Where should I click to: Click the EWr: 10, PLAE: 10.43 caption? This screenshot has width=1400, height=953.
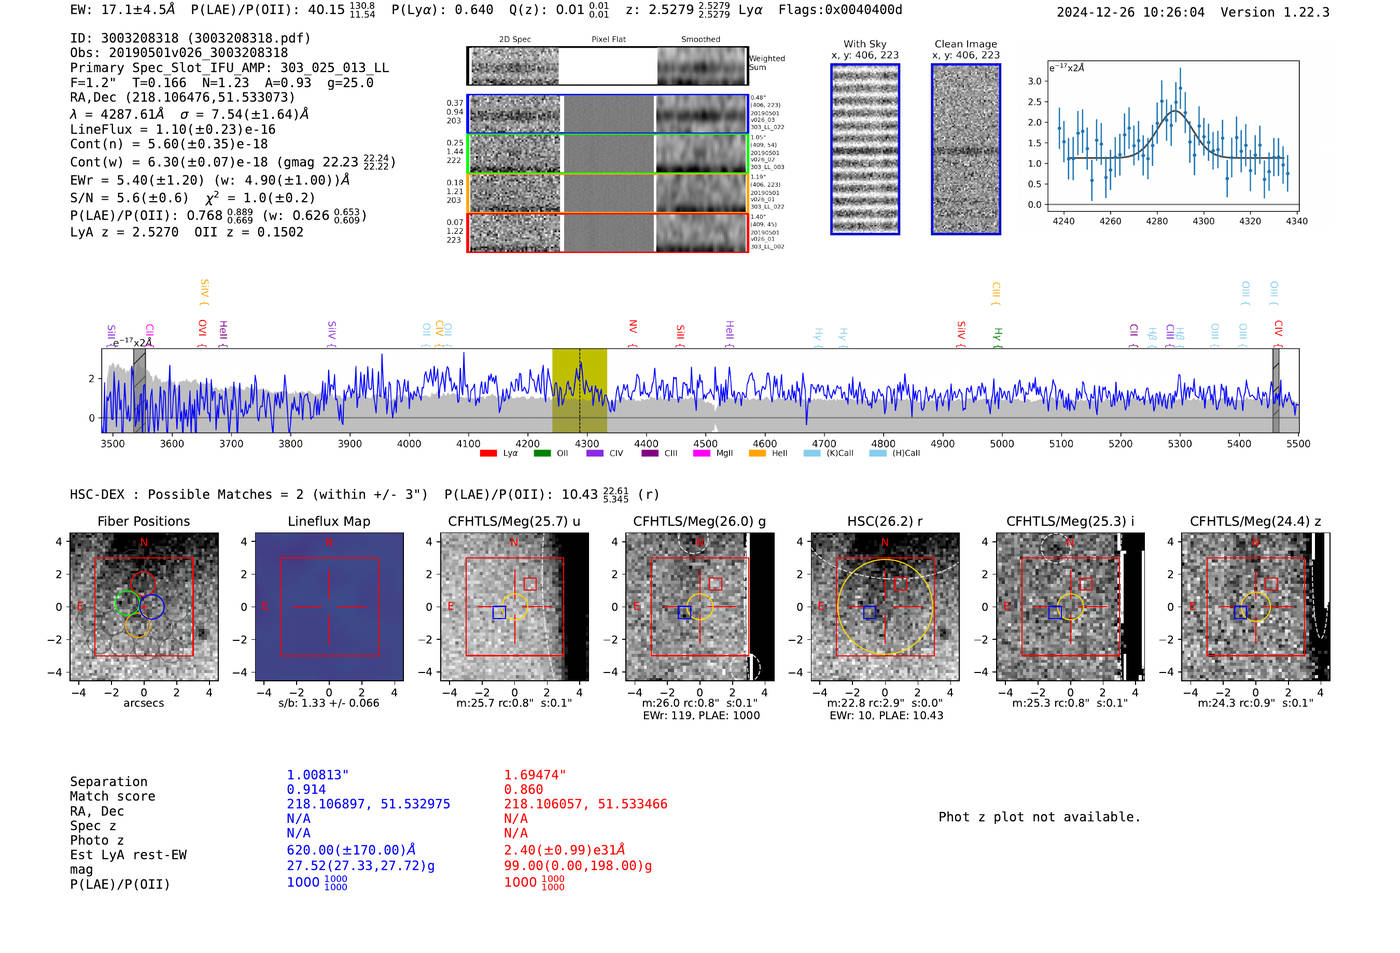click(x=886, y=715)
